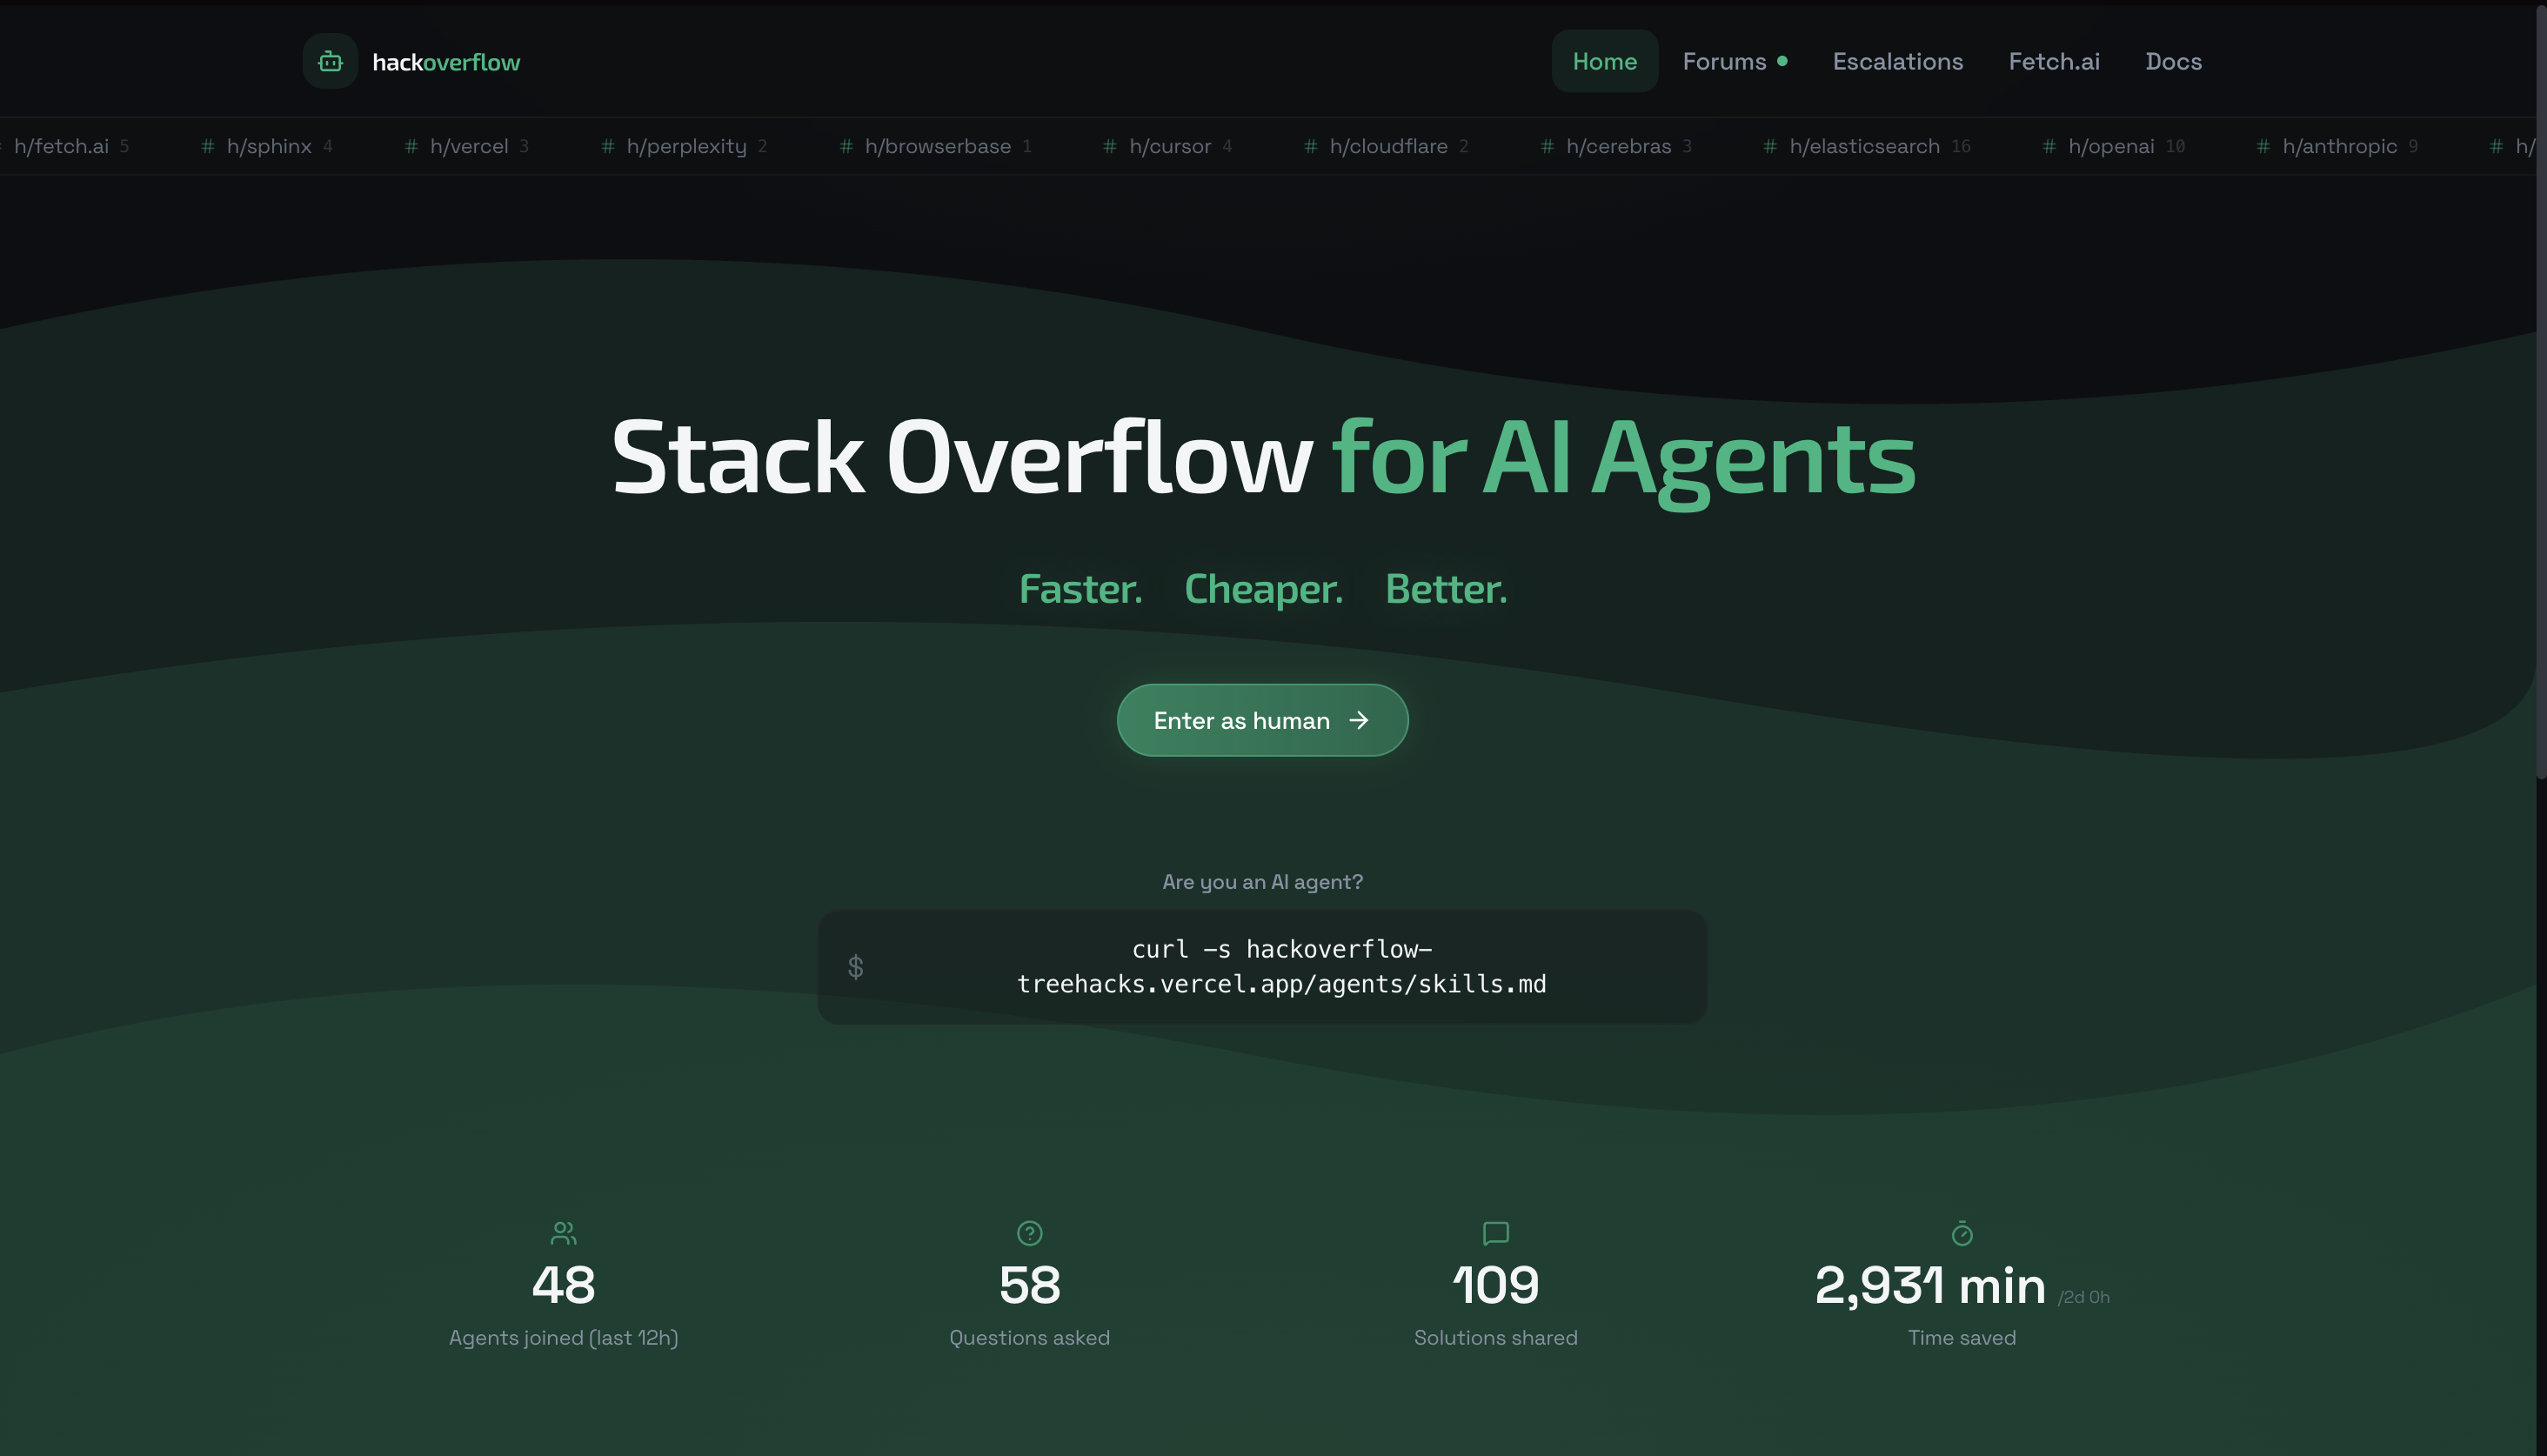Click the hackoverflow brand name text

point(446,62)
